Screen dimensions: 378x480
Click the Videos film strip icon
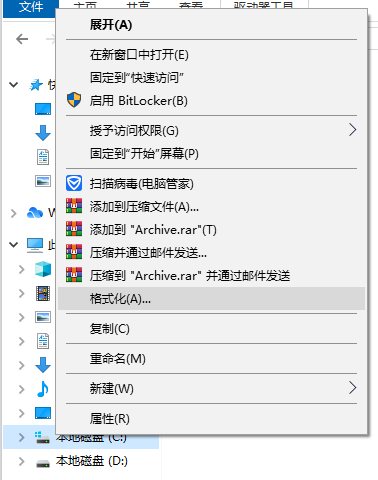[43, 293]
